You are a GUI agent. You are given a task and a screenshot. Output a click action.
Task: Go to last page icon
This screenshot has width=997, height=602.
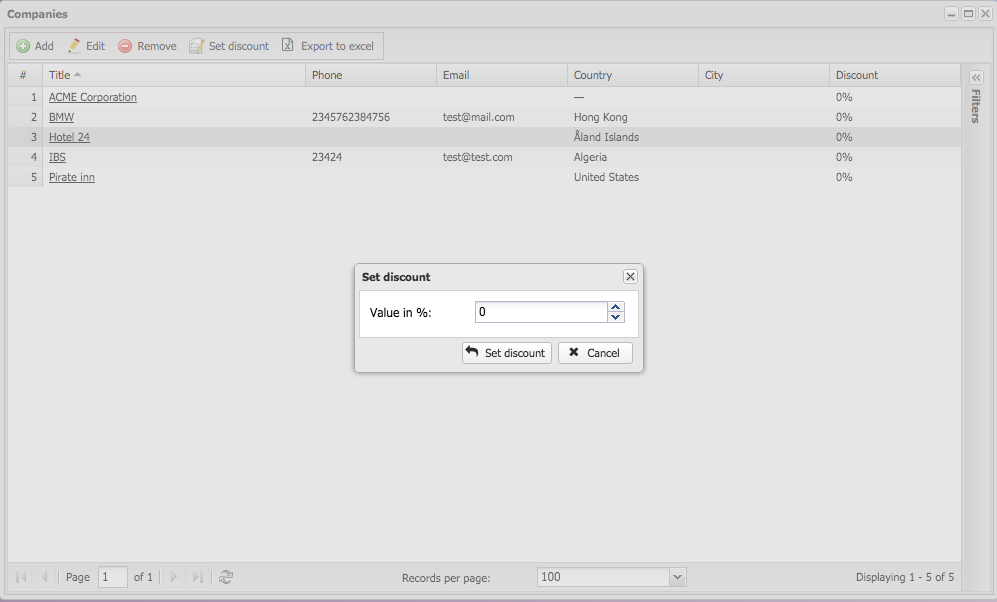tap(198, 577)
